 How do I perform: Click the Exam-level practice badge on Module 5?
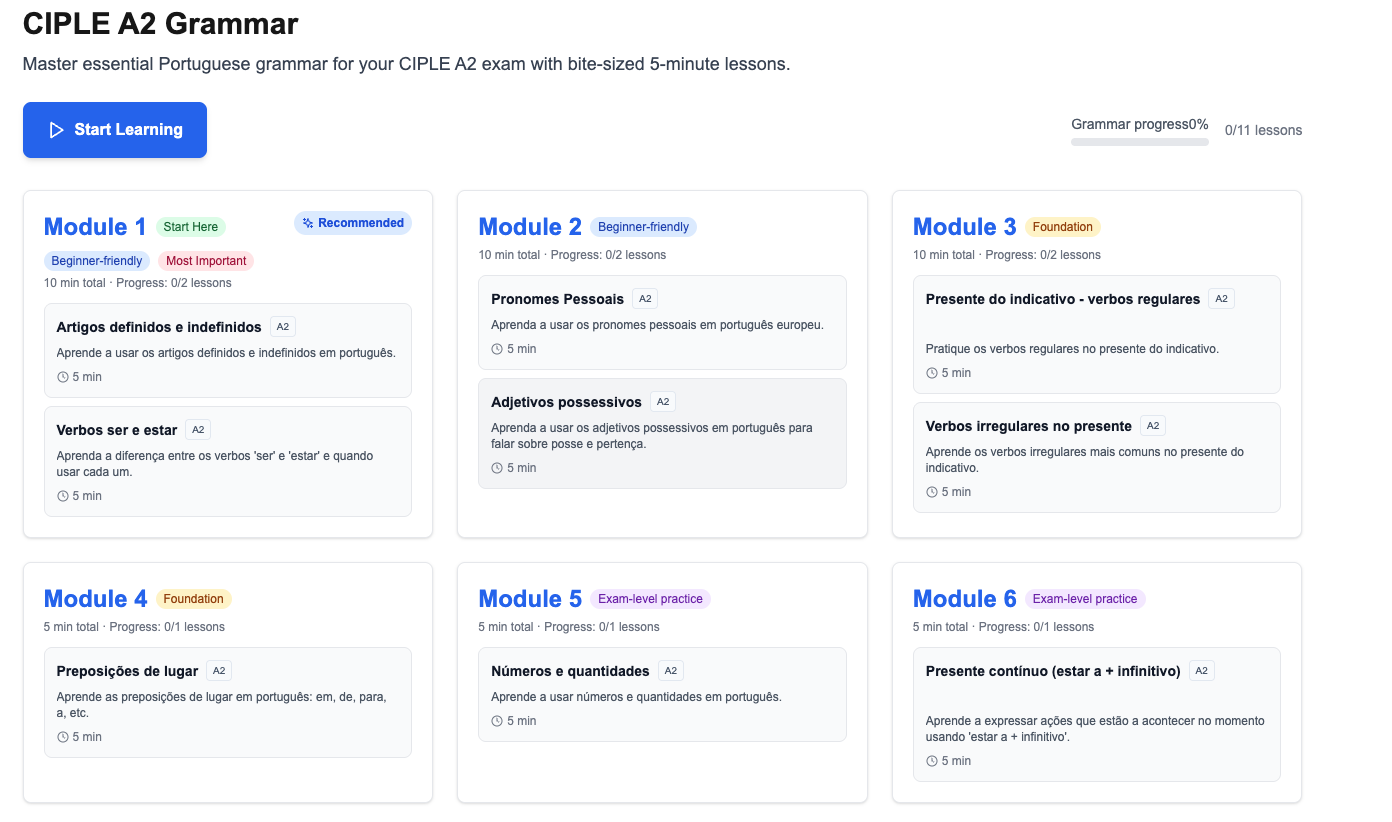point(650,599)
